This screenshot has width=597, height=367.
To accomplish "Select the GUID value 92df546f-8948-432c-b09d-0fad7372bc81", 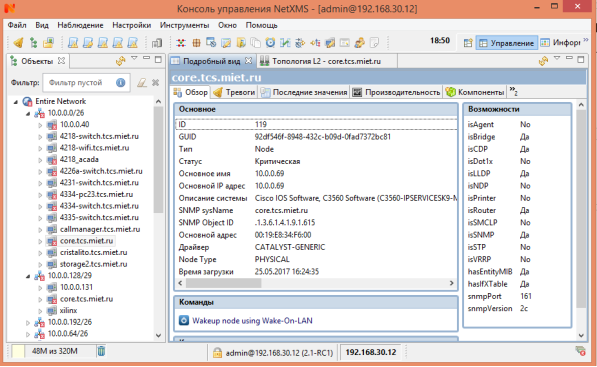I will pyautogui.click(x=322, y=137).
